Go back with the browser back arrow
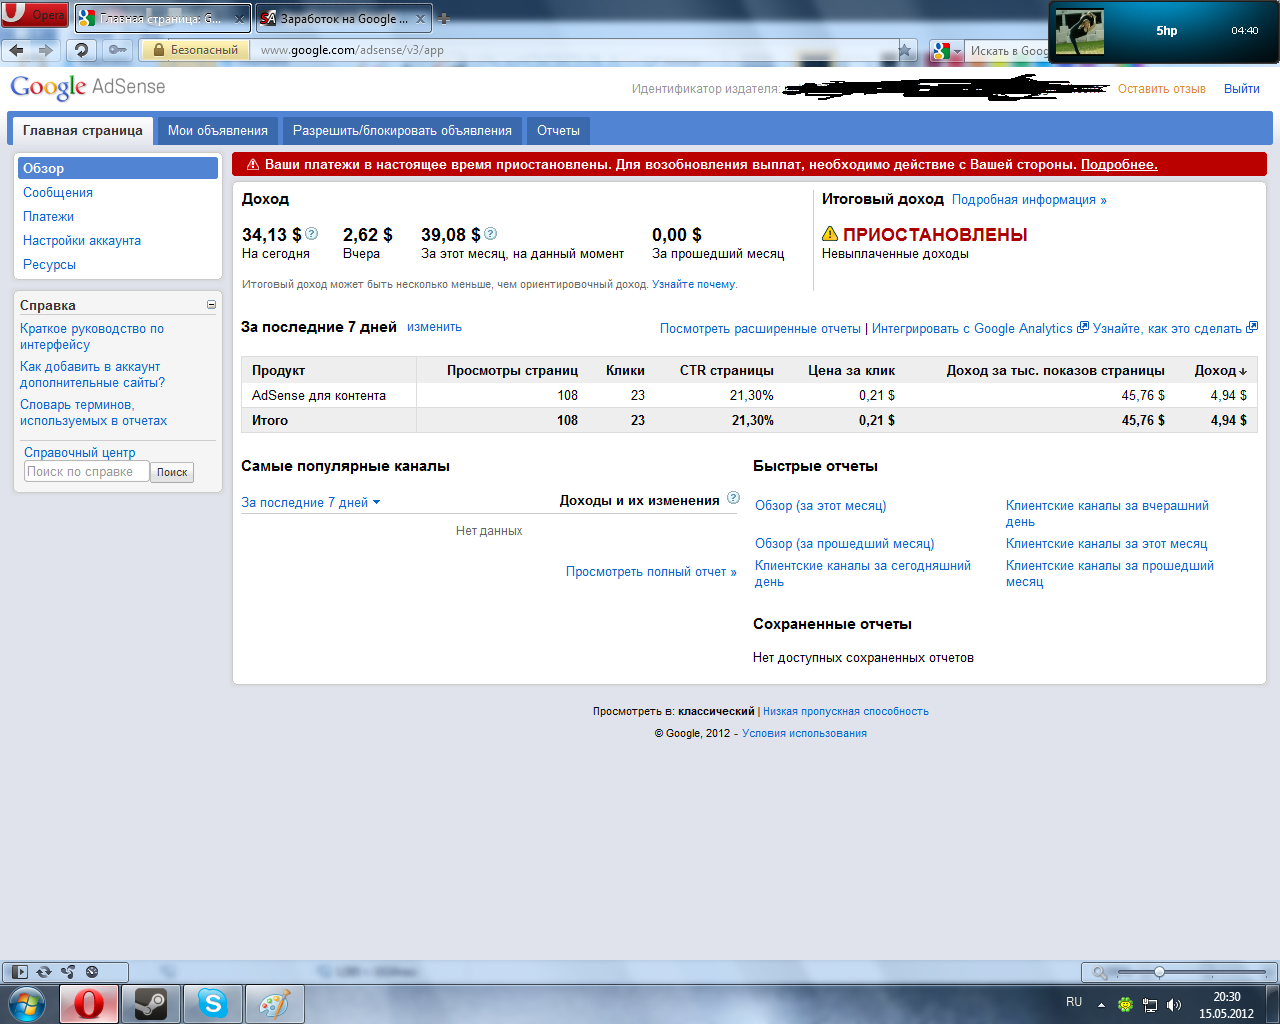Image resolution: width=1280 pixels, height=1024 pixels. [x=16, y=50]
